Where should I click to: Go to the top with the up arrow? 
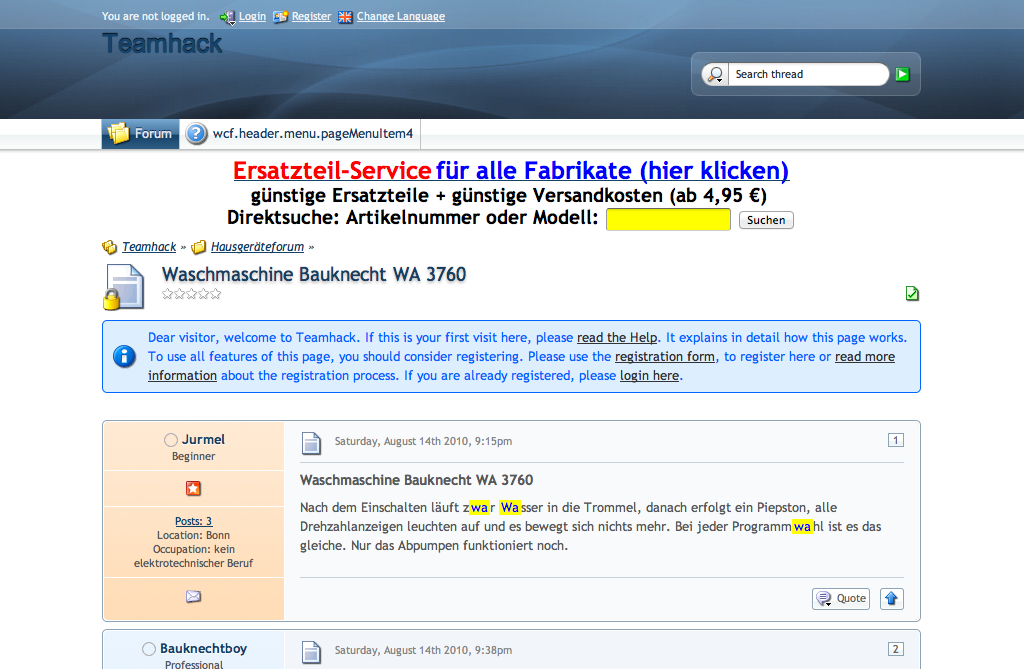click(891, 598)
